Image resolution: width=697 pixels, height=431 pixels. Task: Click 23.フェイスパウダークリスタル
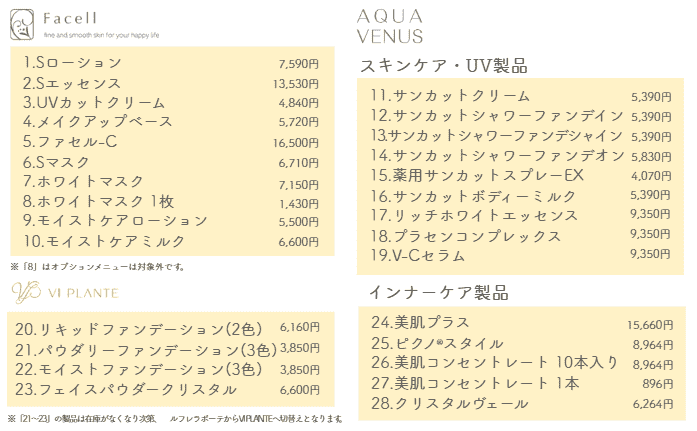[x=122, y=388]
